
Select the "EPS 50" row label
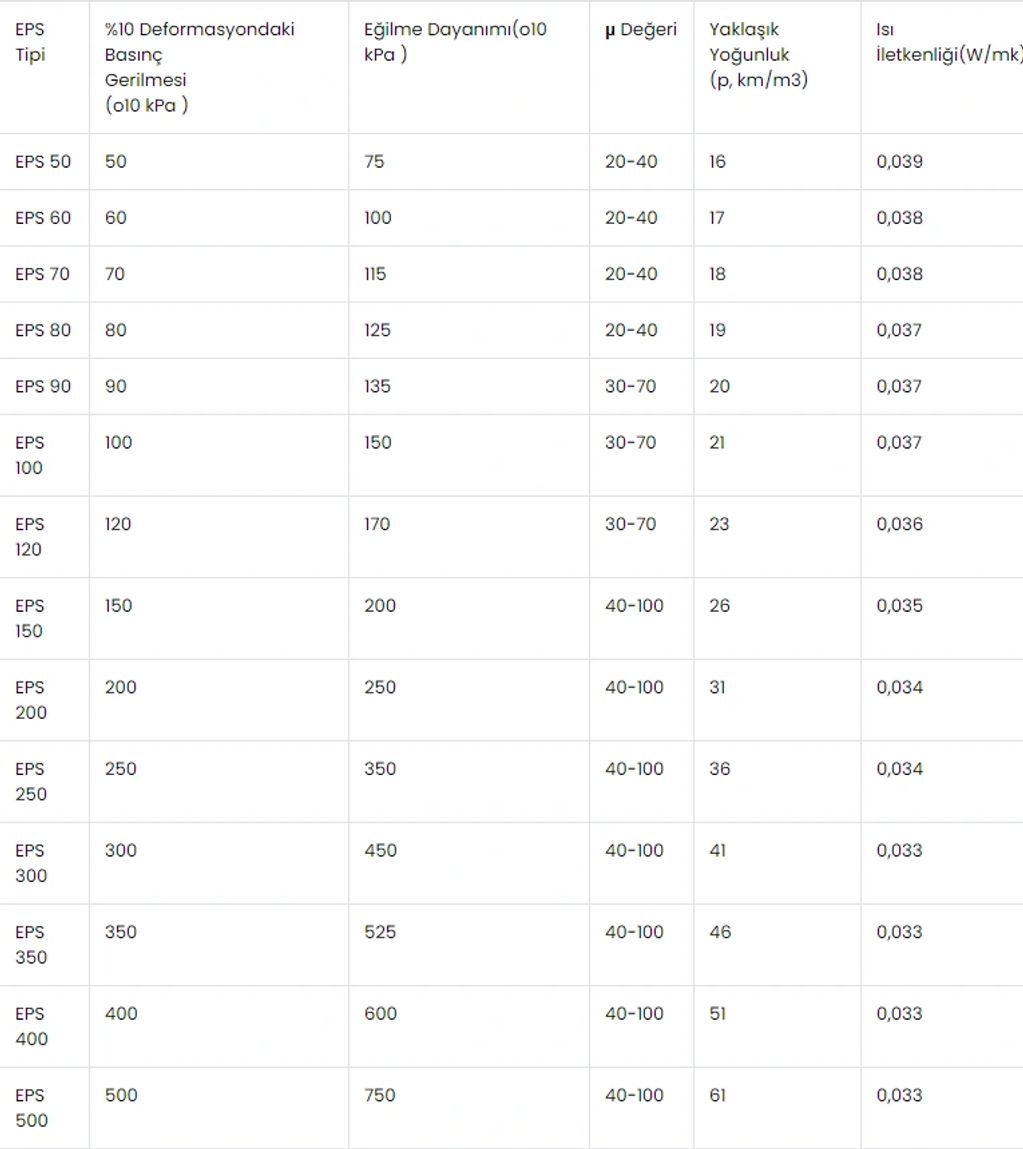43,162
